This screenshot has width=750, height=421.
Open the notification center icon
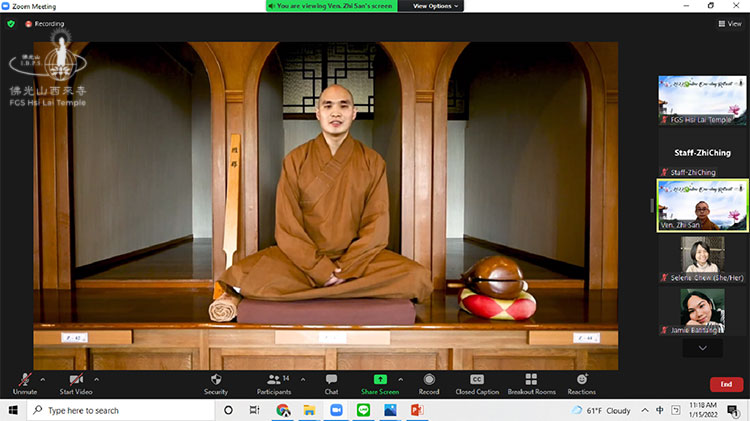coord(733,410)
